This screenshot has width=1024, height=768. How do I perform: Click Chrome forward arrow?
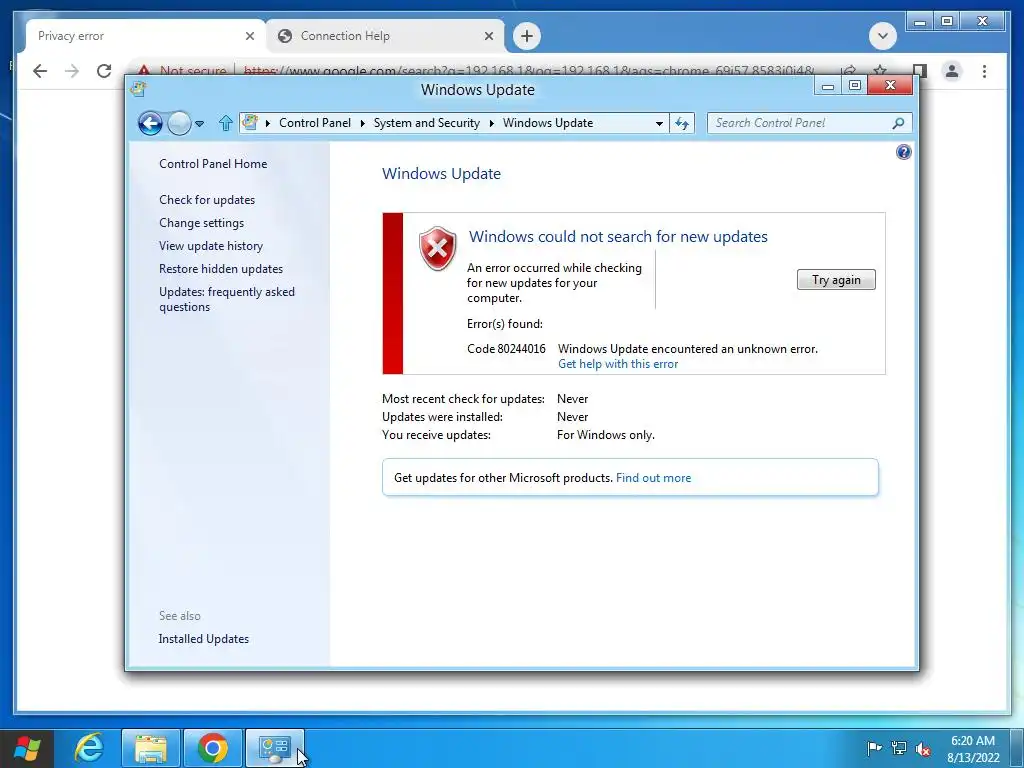point(72,71)
